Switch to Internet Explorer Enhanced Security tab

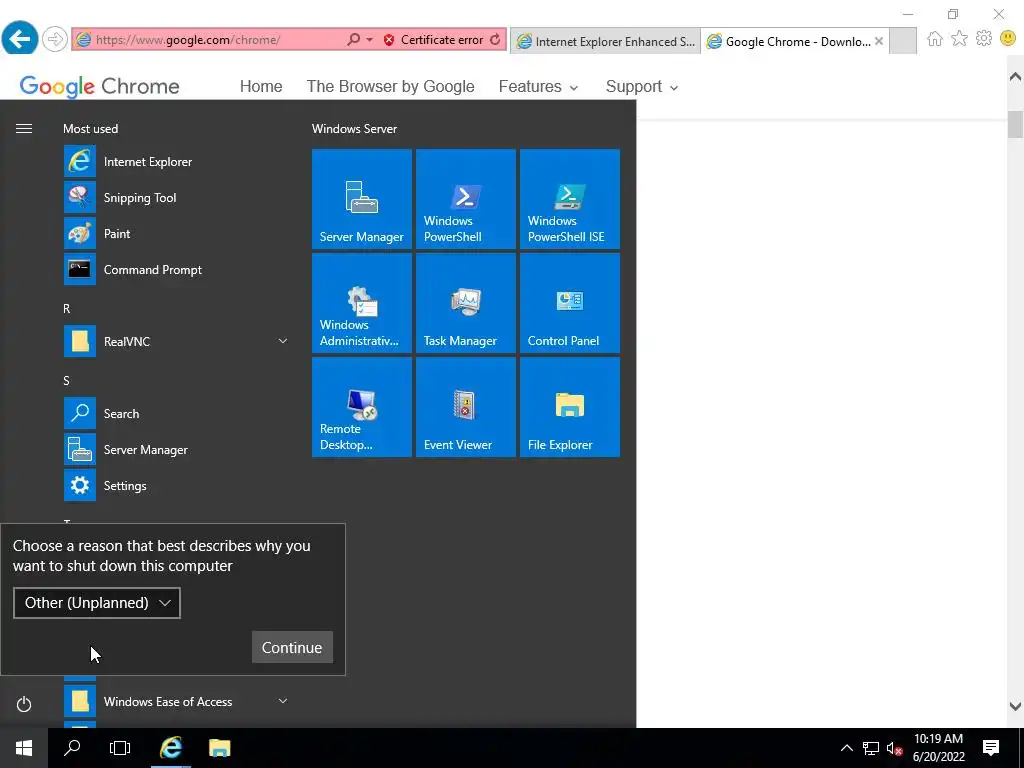(x=605, y=41)
